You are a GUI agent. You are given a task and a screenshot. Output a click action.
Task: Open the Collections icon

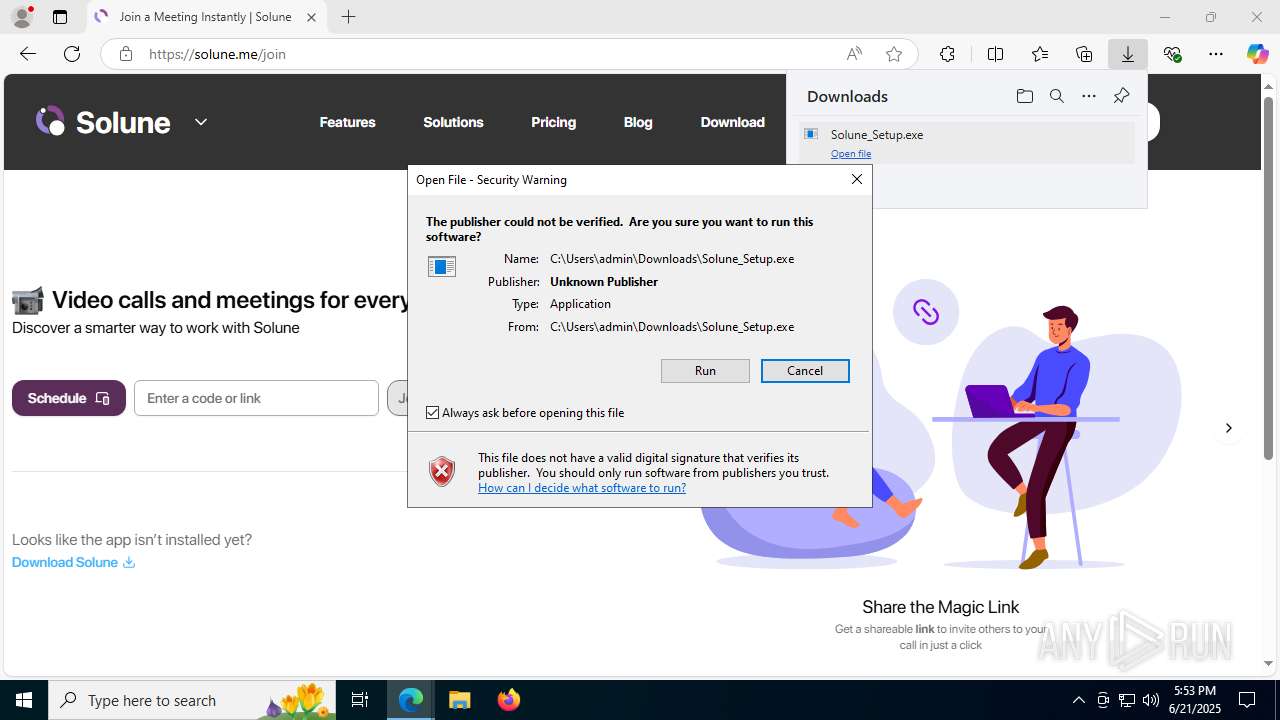[1084, 54]
